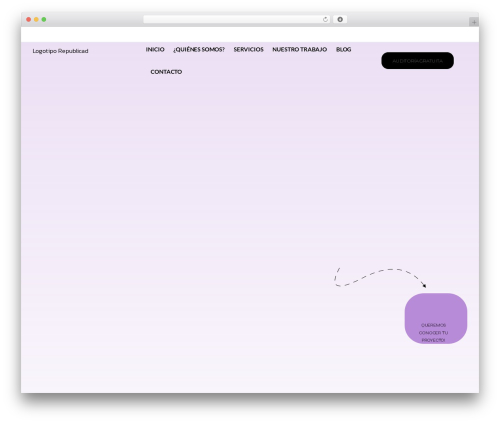Open the INICIO menu item
This screenshot has width=500, height=423.
tap(155, 49)
